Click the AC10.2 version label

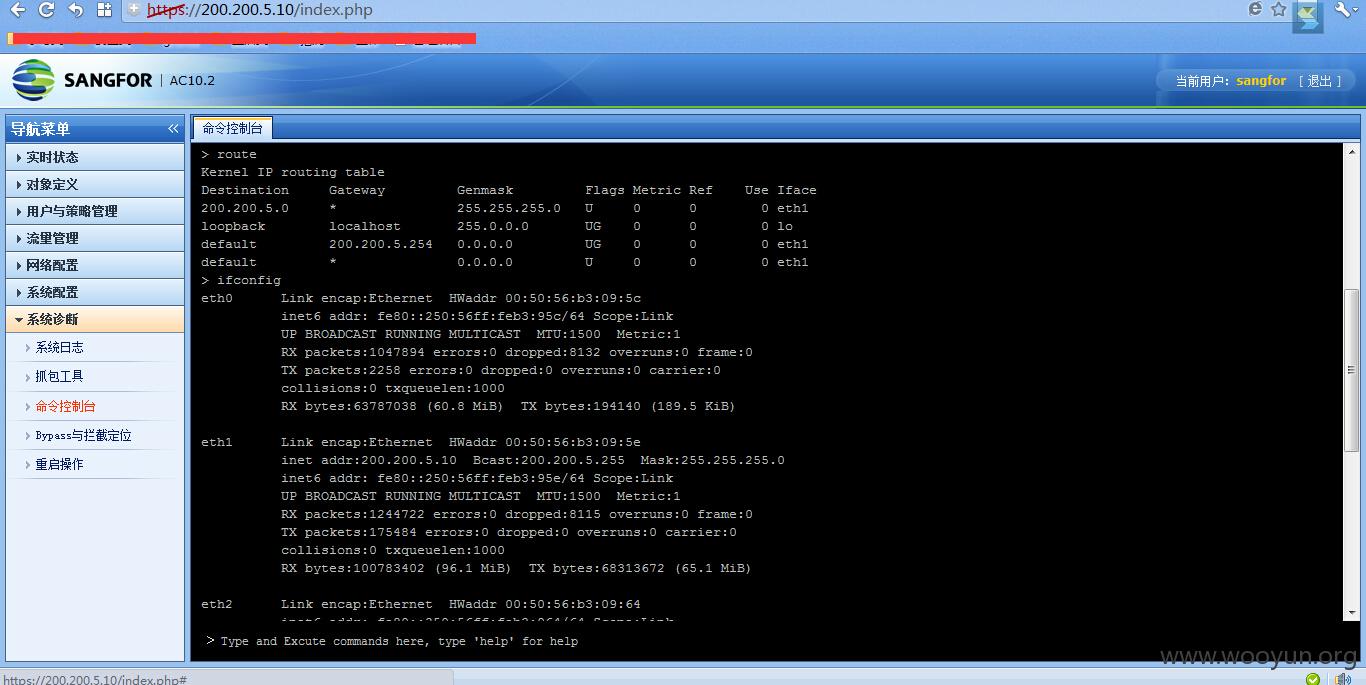tap(192, 81)
